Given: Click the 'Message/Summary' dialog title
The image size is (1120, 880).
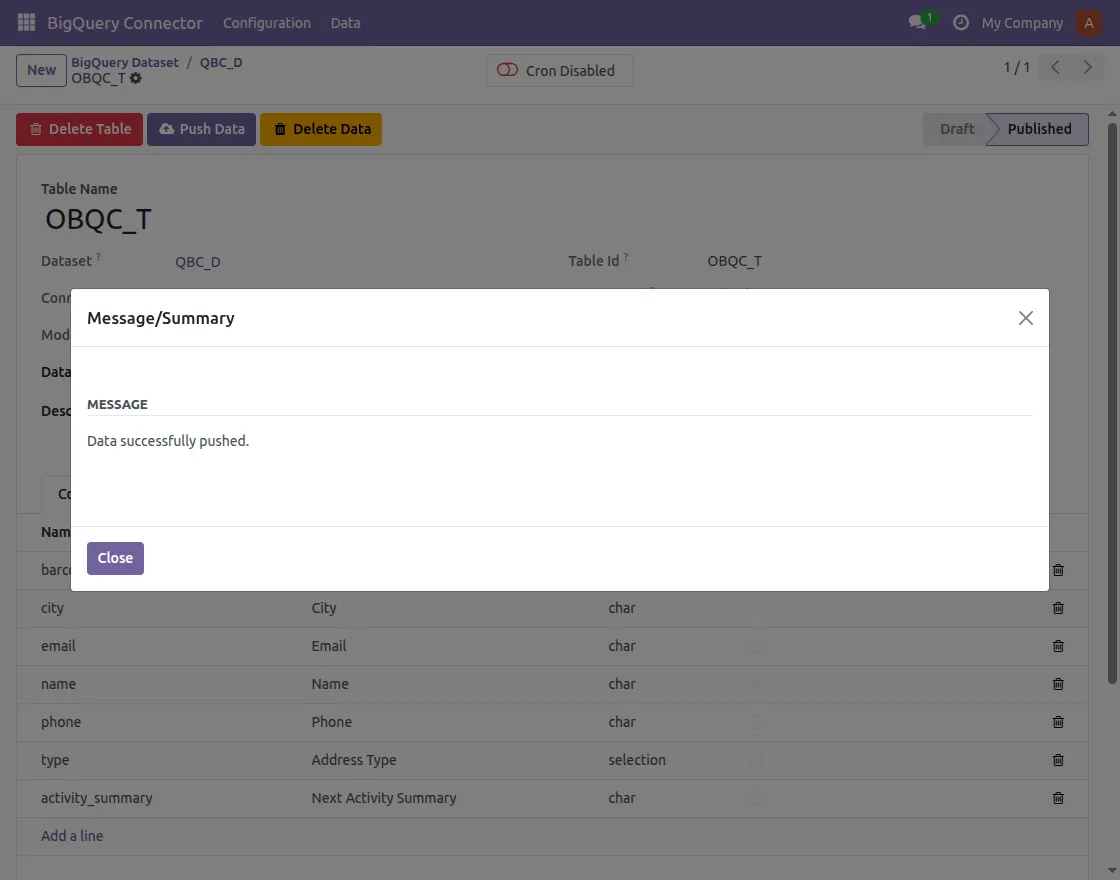Looking at the screenshot, I should (x=161, y=318).
